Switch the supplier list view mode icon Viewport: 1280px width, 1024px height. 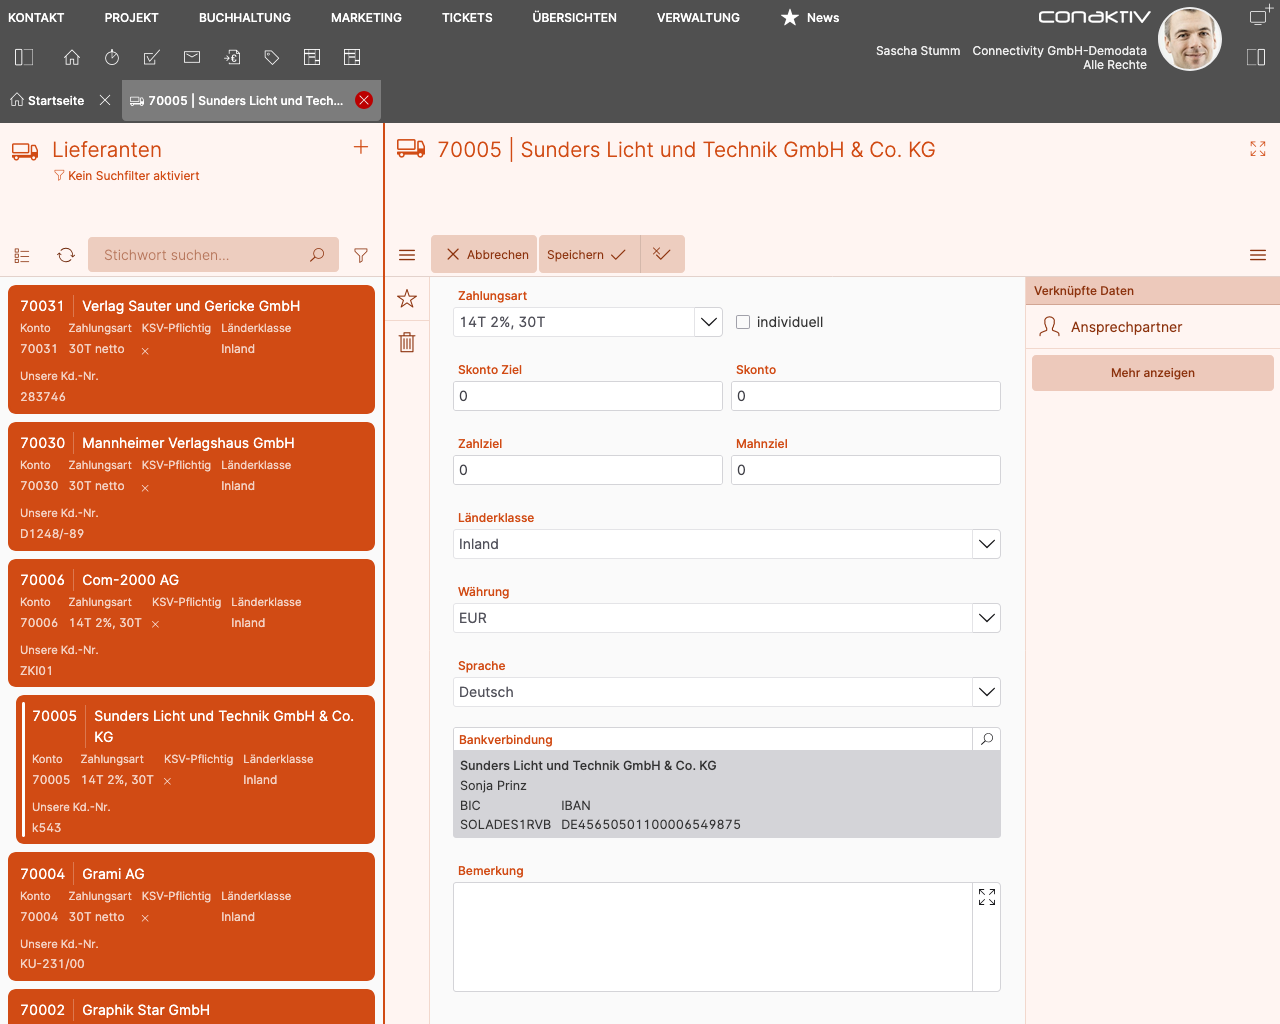click(x=22, y=255)
